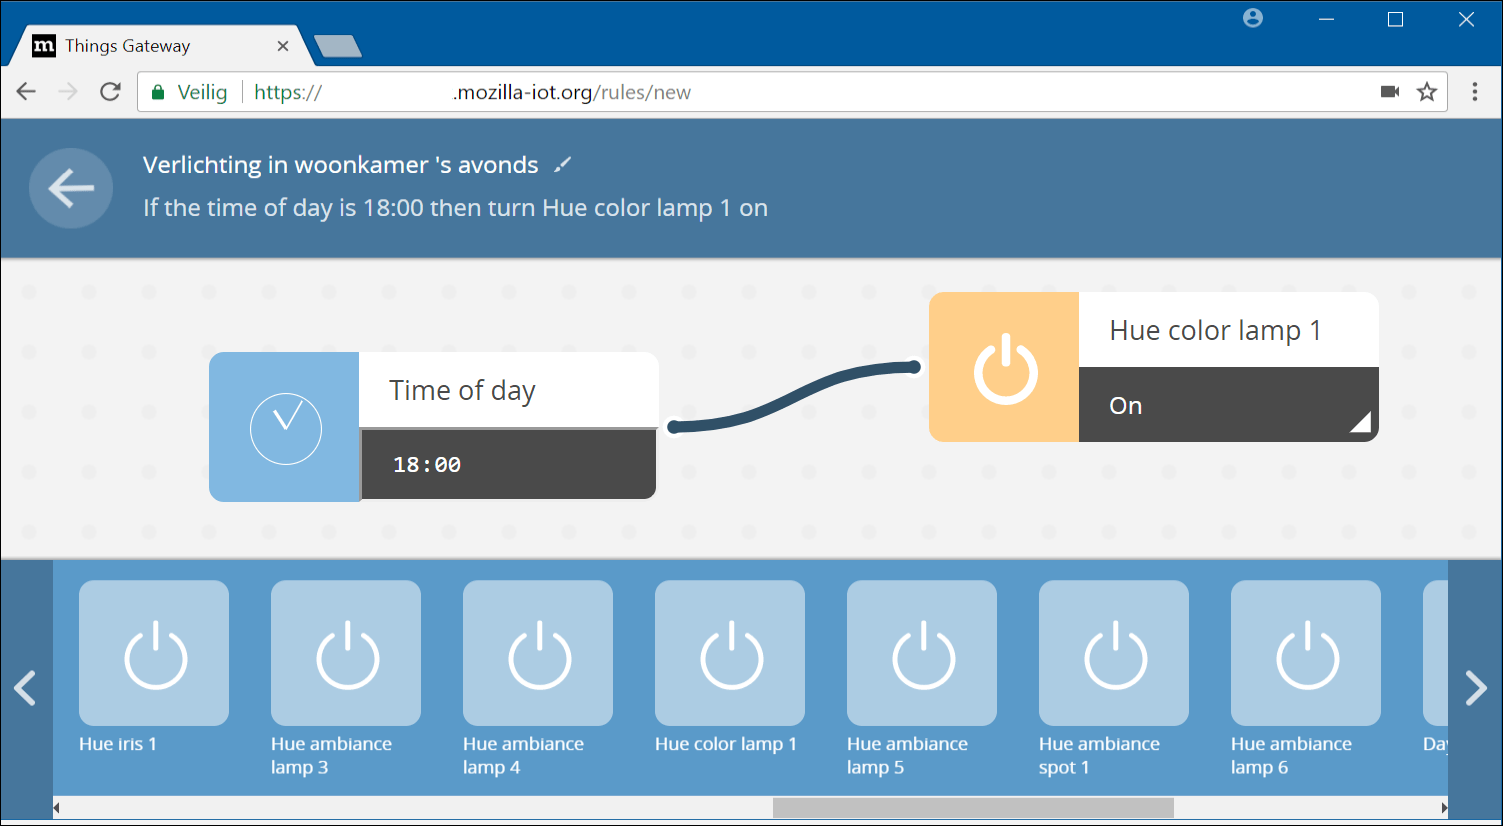Minimize the Chrome window

click(1326, 19)
